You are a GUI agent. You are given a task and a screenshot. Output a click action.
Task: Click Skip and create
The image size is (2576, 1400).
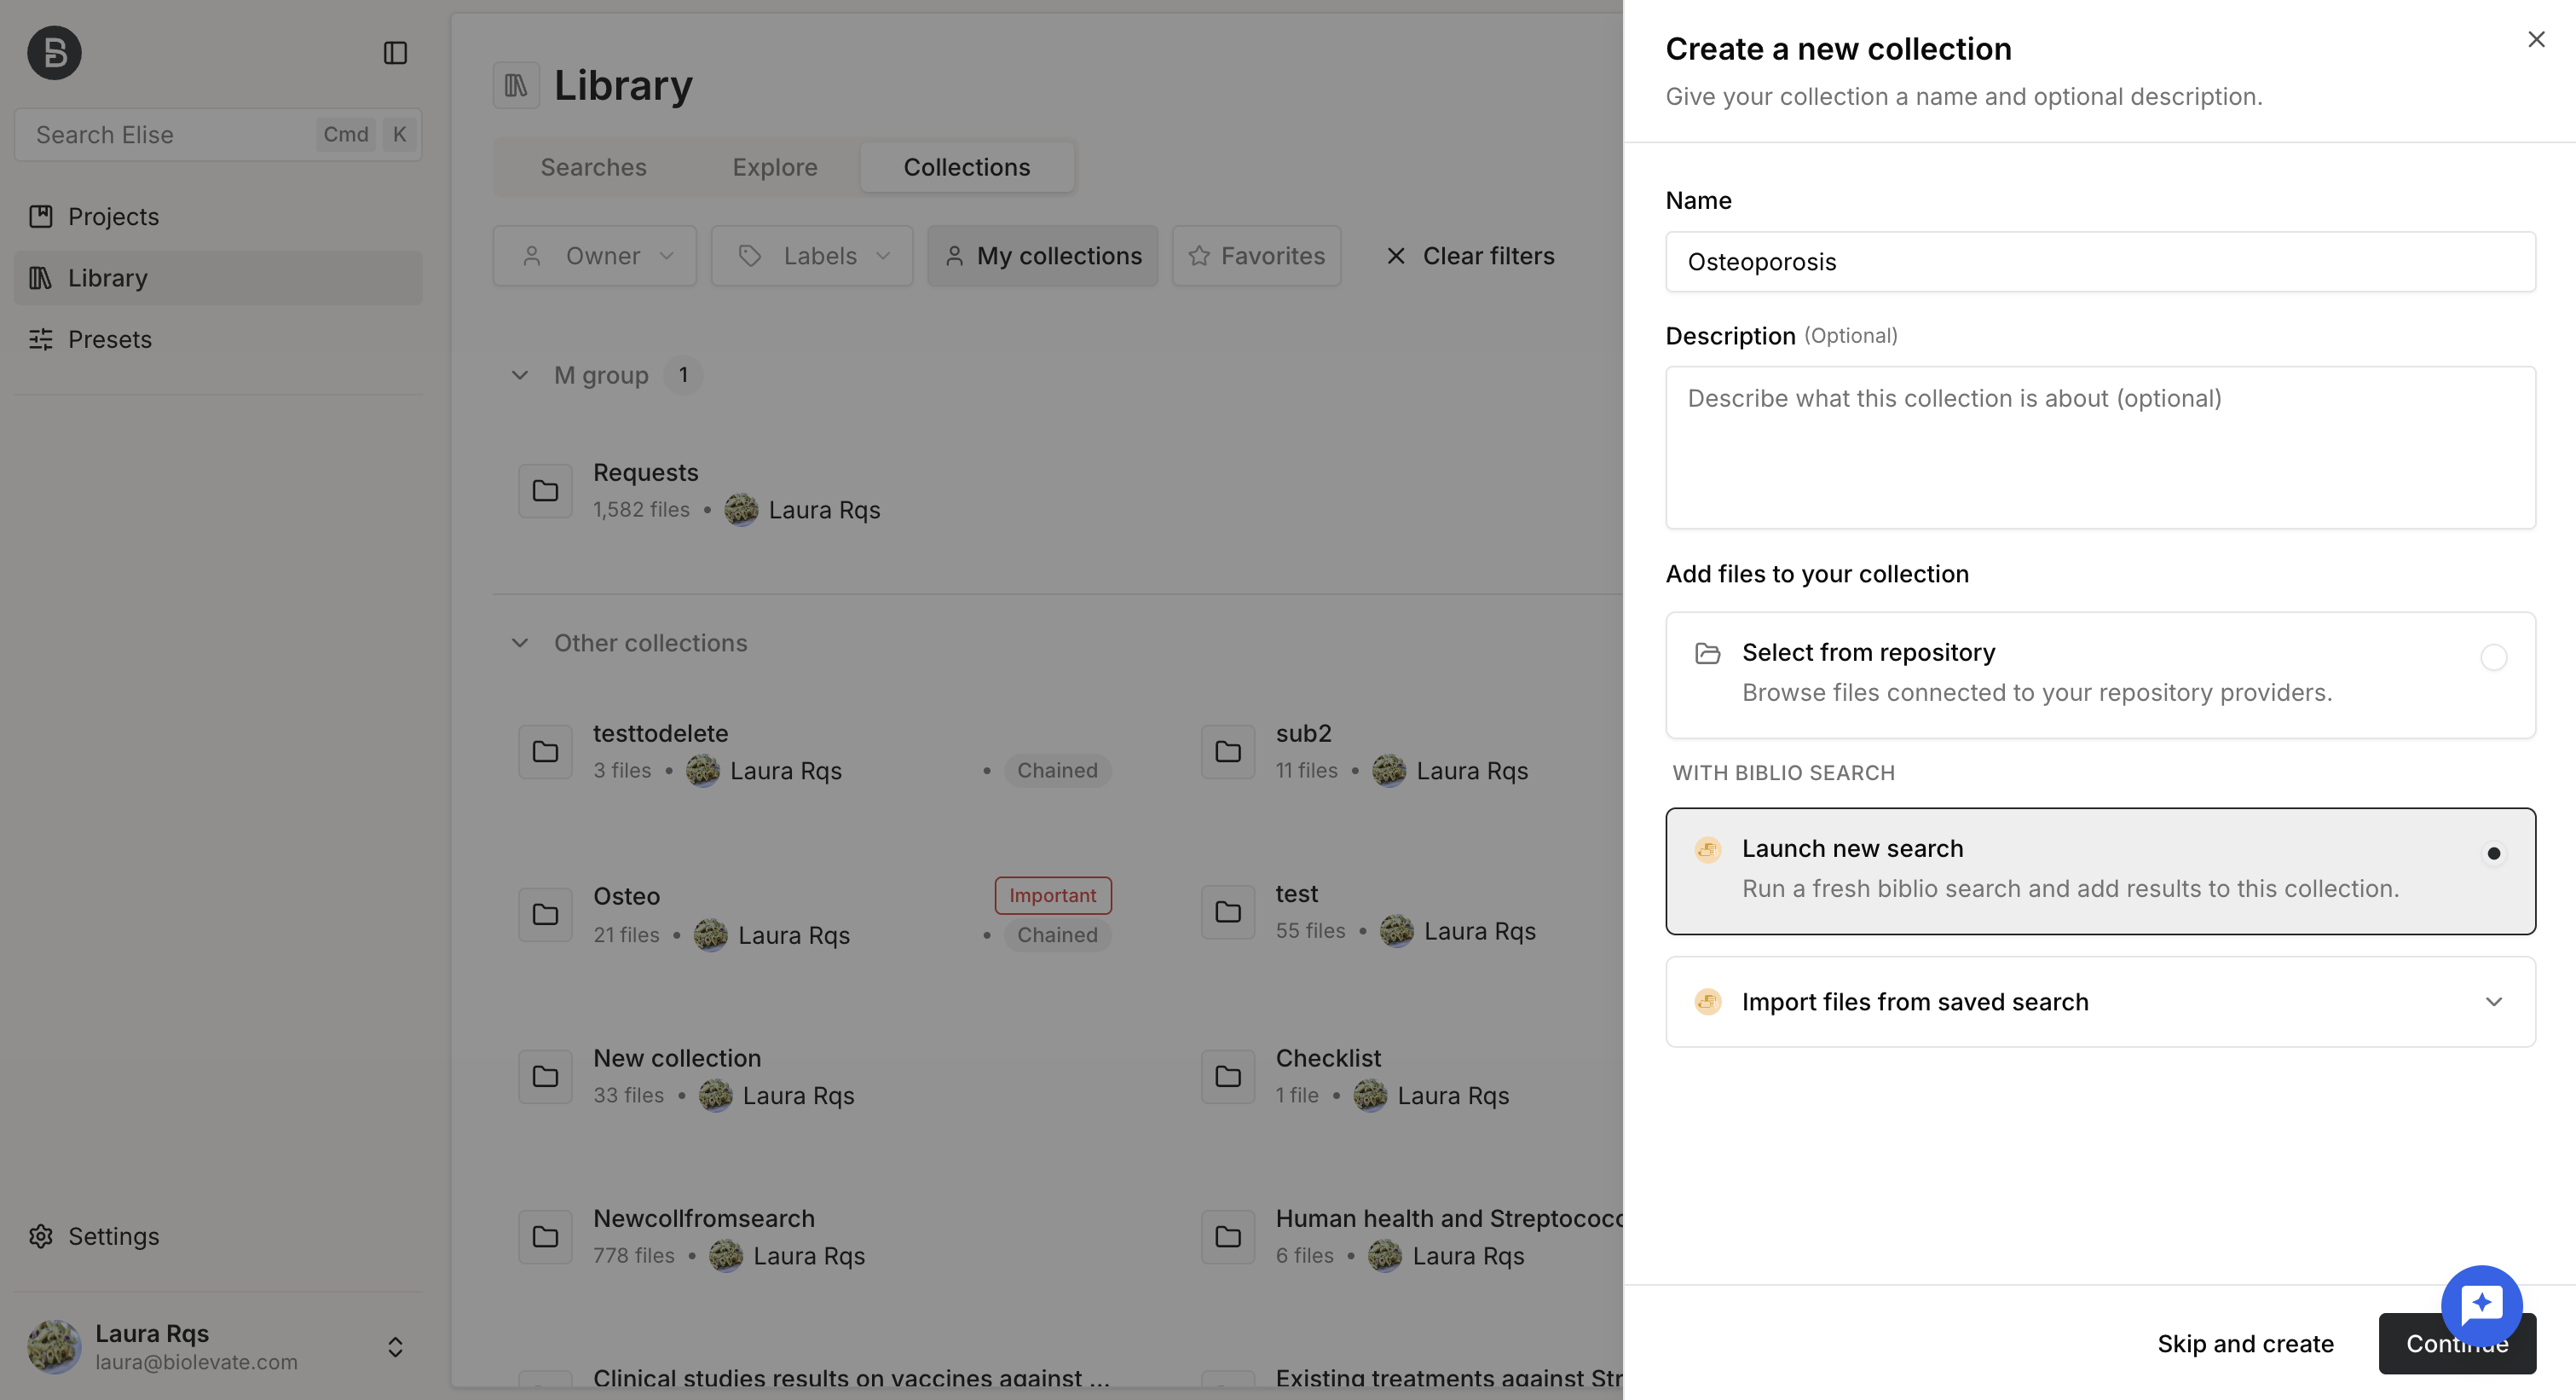coord(2245,1343)
